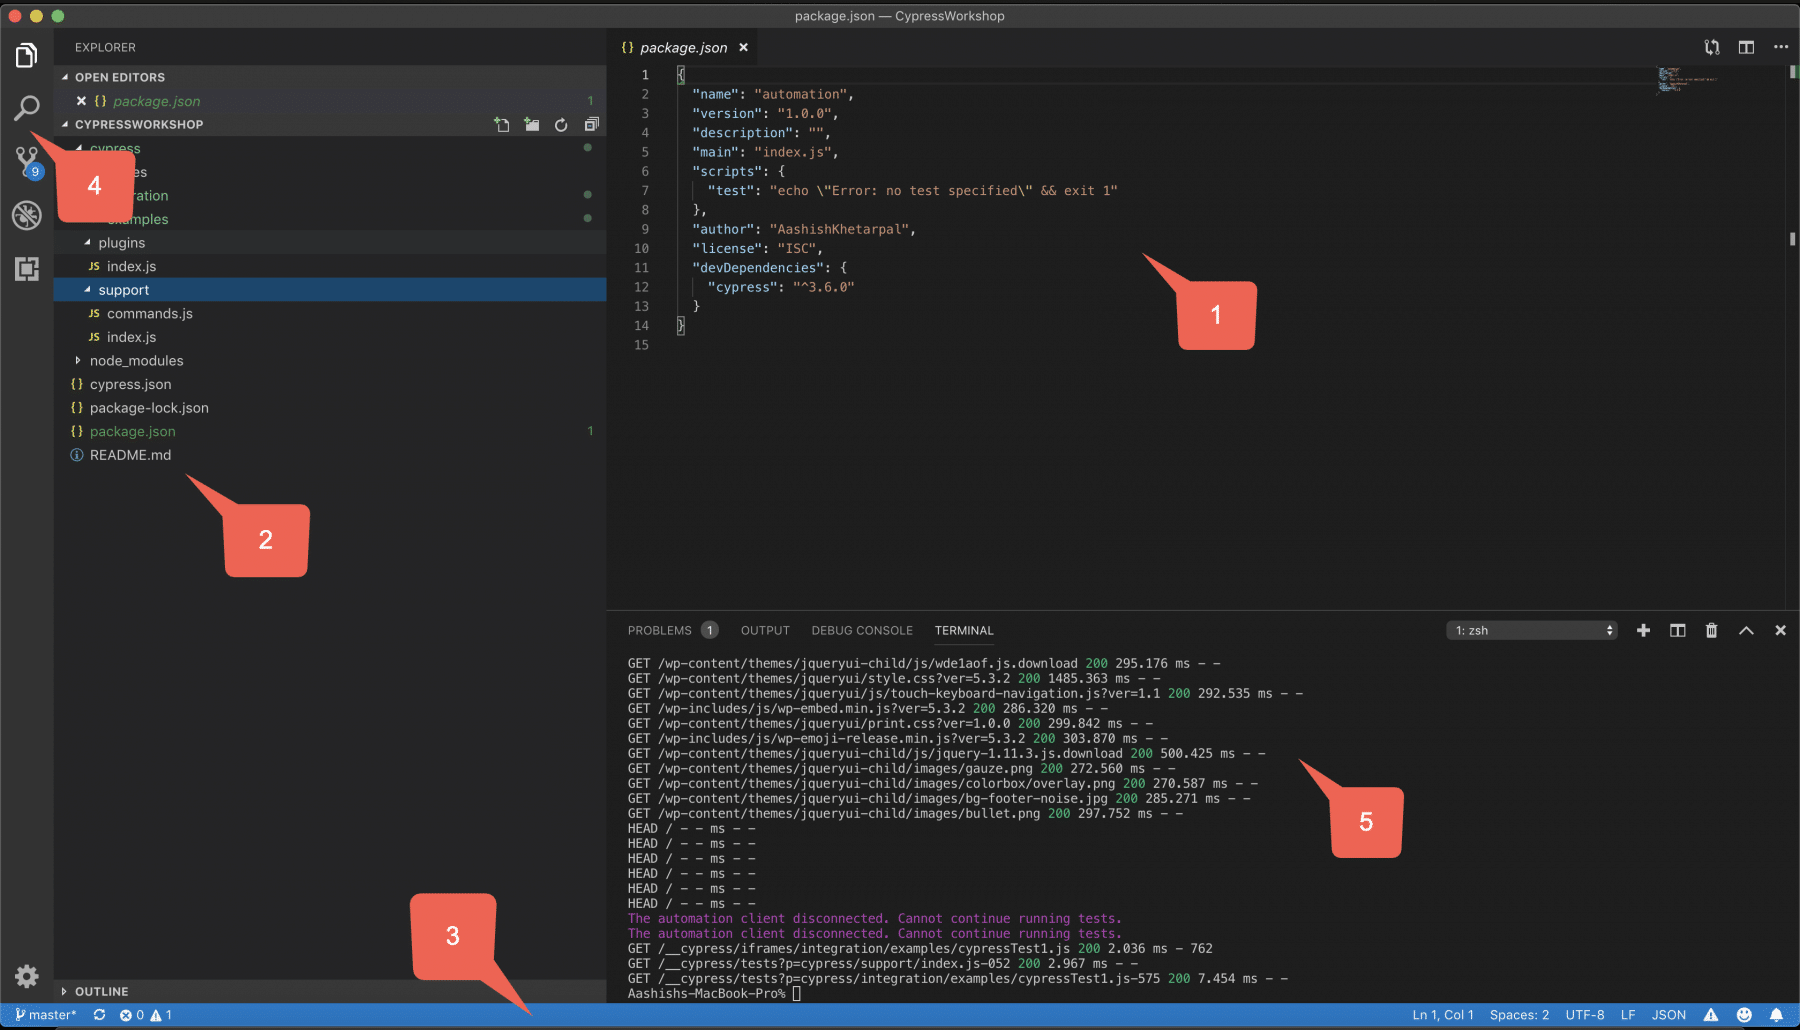
Task: Open the Manage gear icon
Action: pos(27,976)
